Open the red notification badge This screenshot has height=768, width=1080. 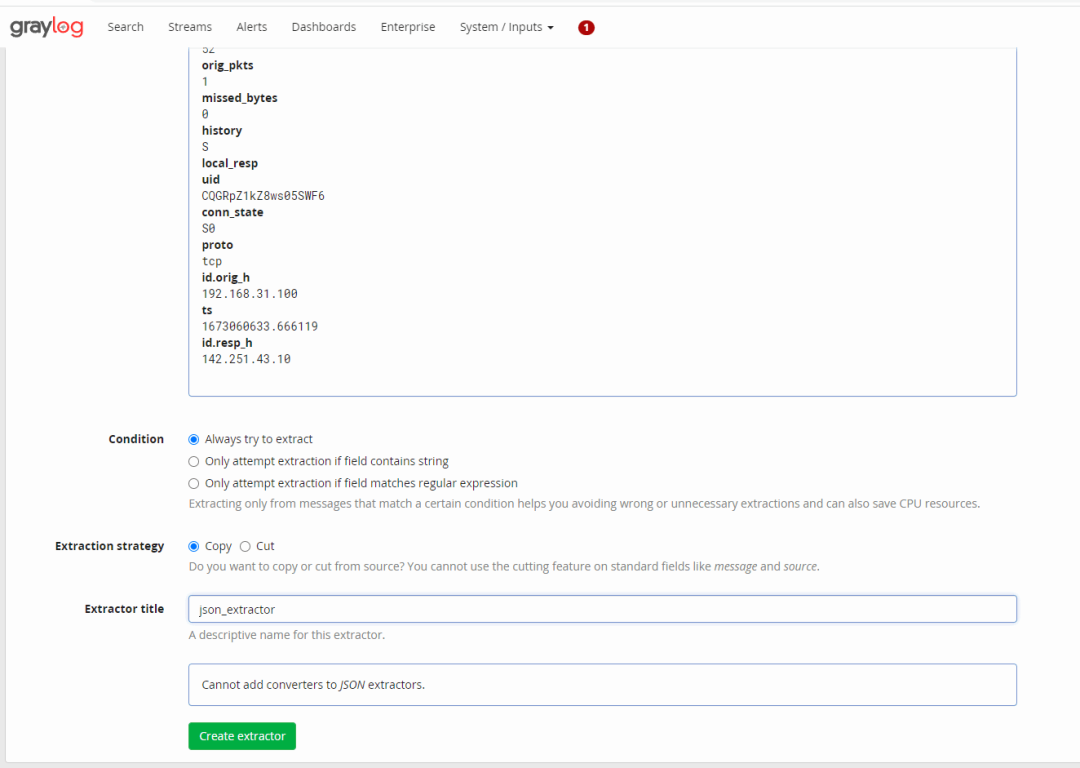(586, 27)
